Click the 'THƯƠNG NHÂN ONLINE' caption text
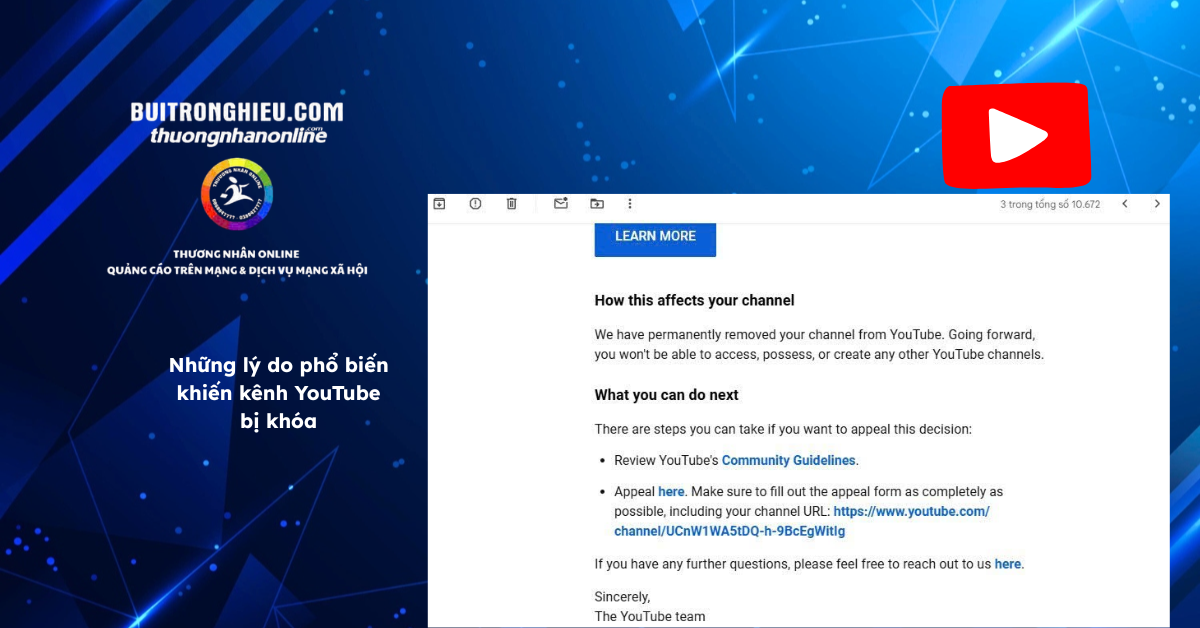This screenshot has height=628, width=1200. tap(236, 254)
